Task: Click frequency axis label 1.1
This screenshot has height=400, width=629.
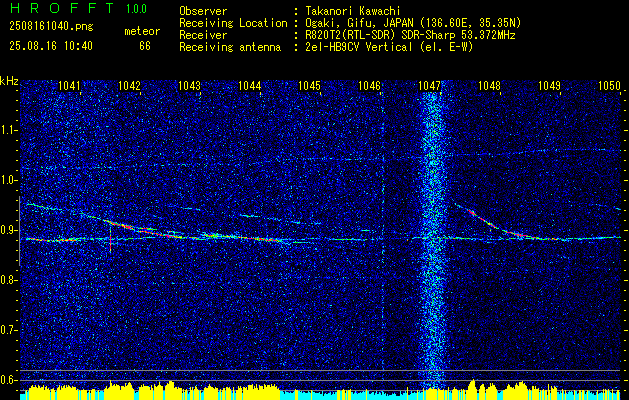Action: 7,130
